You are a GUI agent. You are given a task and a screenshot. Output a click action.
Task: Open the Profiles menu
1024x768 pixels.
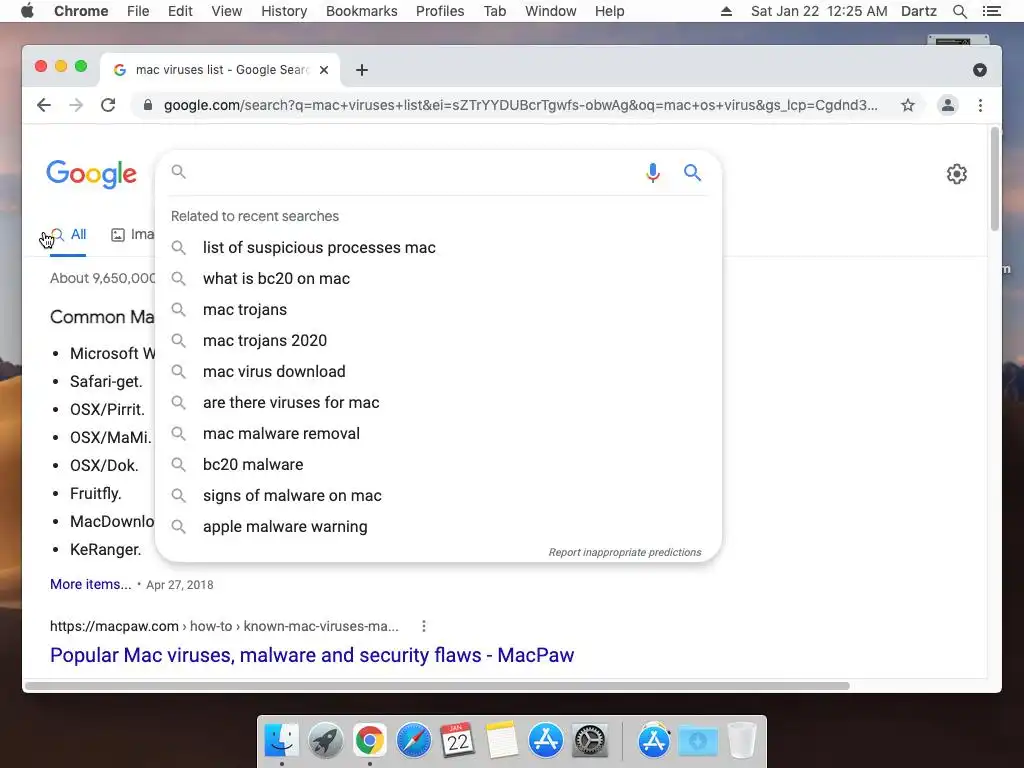point(440,11)
